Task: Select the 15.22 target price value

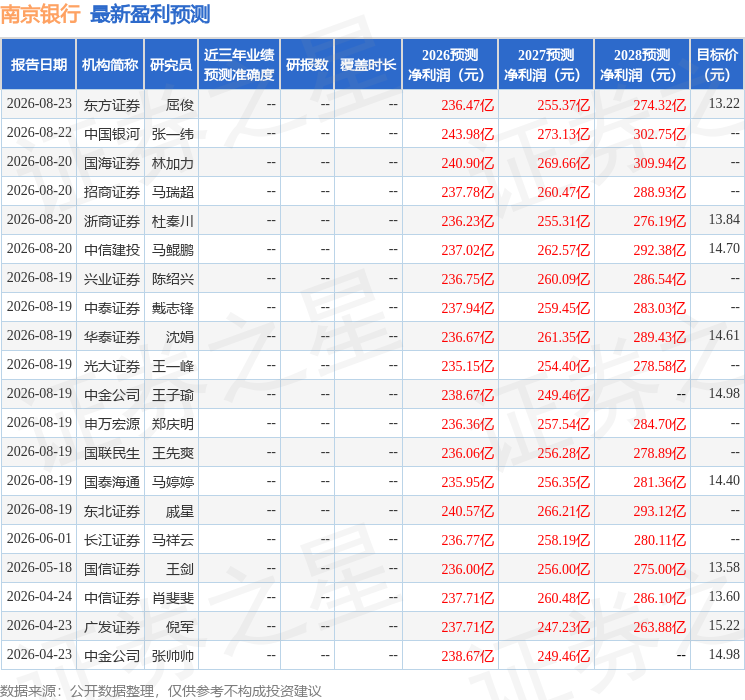Action: 724,625
